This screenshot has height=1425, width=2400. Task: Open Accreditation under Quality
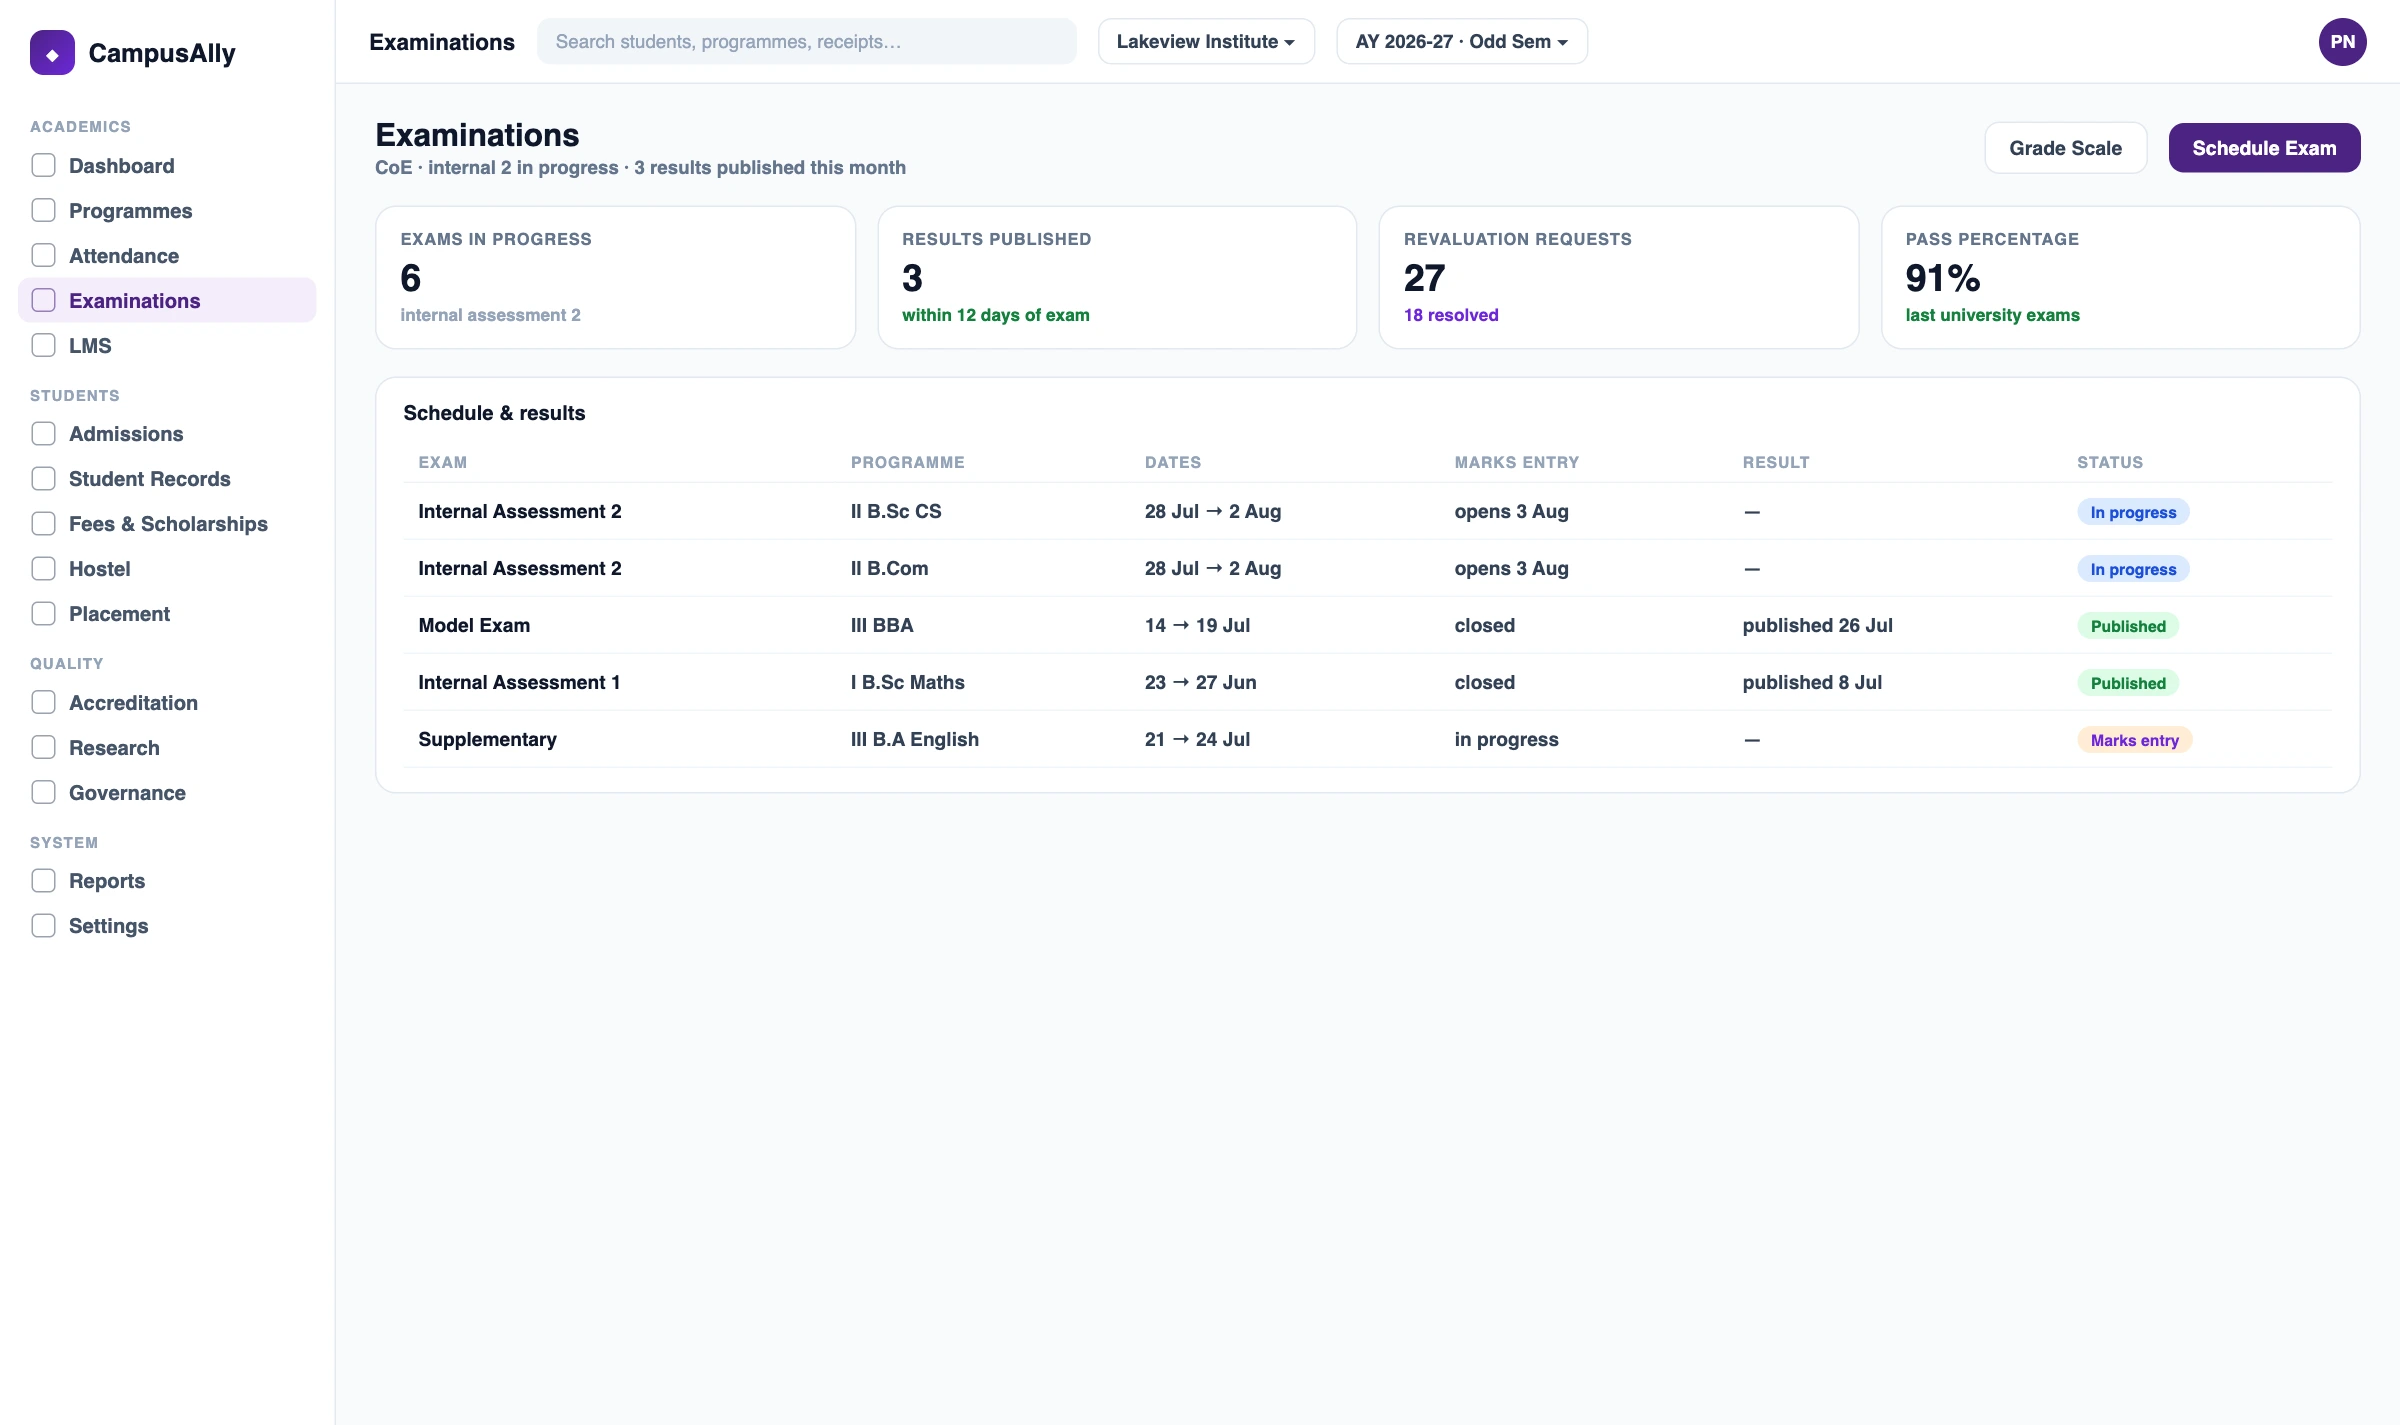[x=167, y=703]
